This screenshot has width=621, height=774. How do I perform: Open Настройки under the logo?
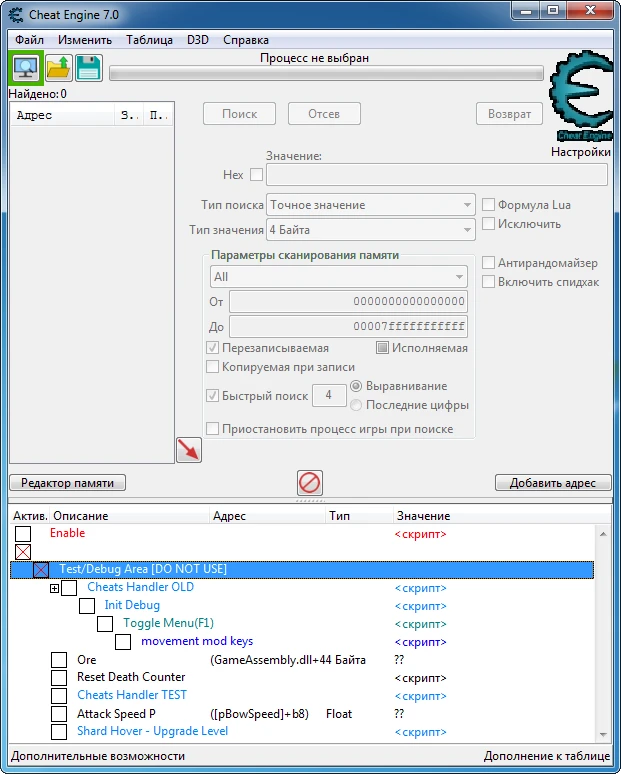pyautogui.click(x=581, y=152)
